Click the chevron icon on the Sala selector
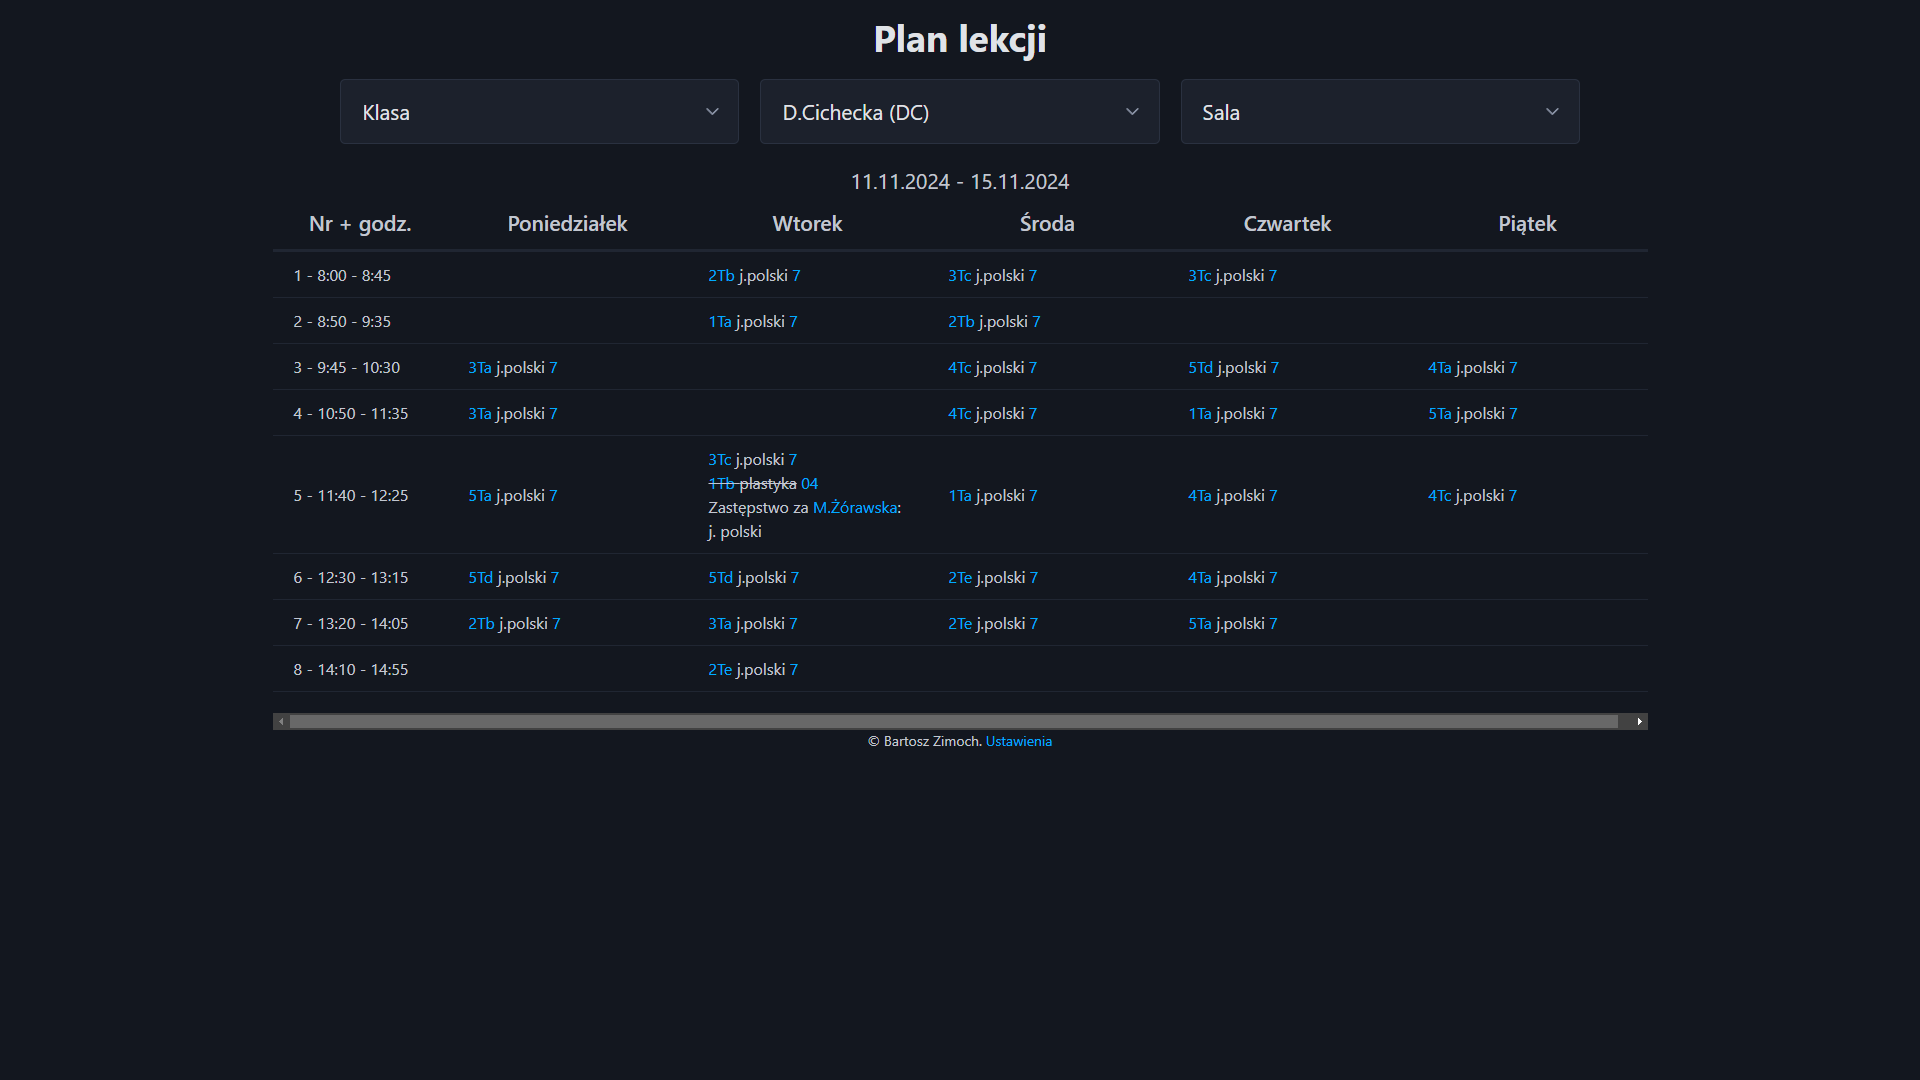 (1552, 111)
